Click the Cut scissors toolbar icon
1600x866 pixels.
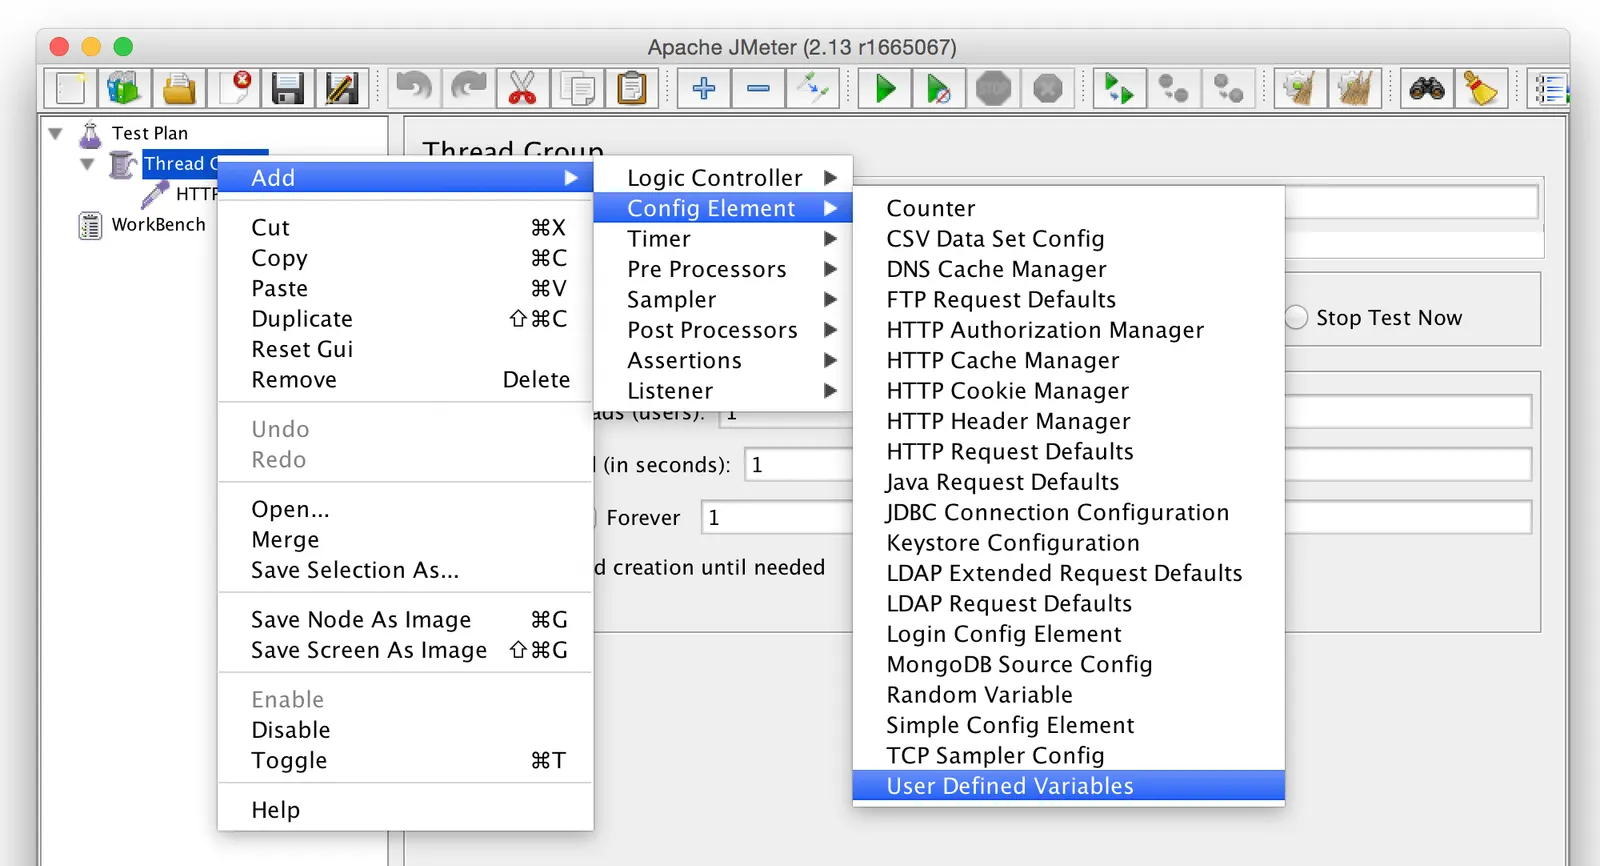coord(522,89)
